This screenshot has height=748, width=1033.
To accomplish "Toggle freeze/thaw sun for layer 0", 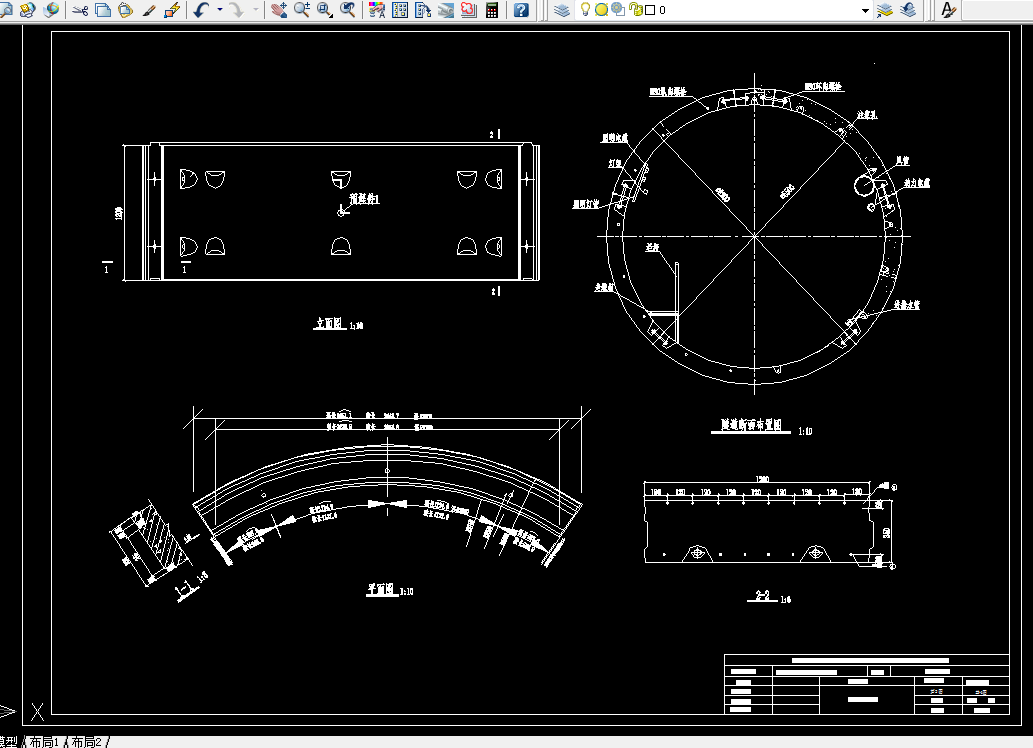I will tap(601, 10).
